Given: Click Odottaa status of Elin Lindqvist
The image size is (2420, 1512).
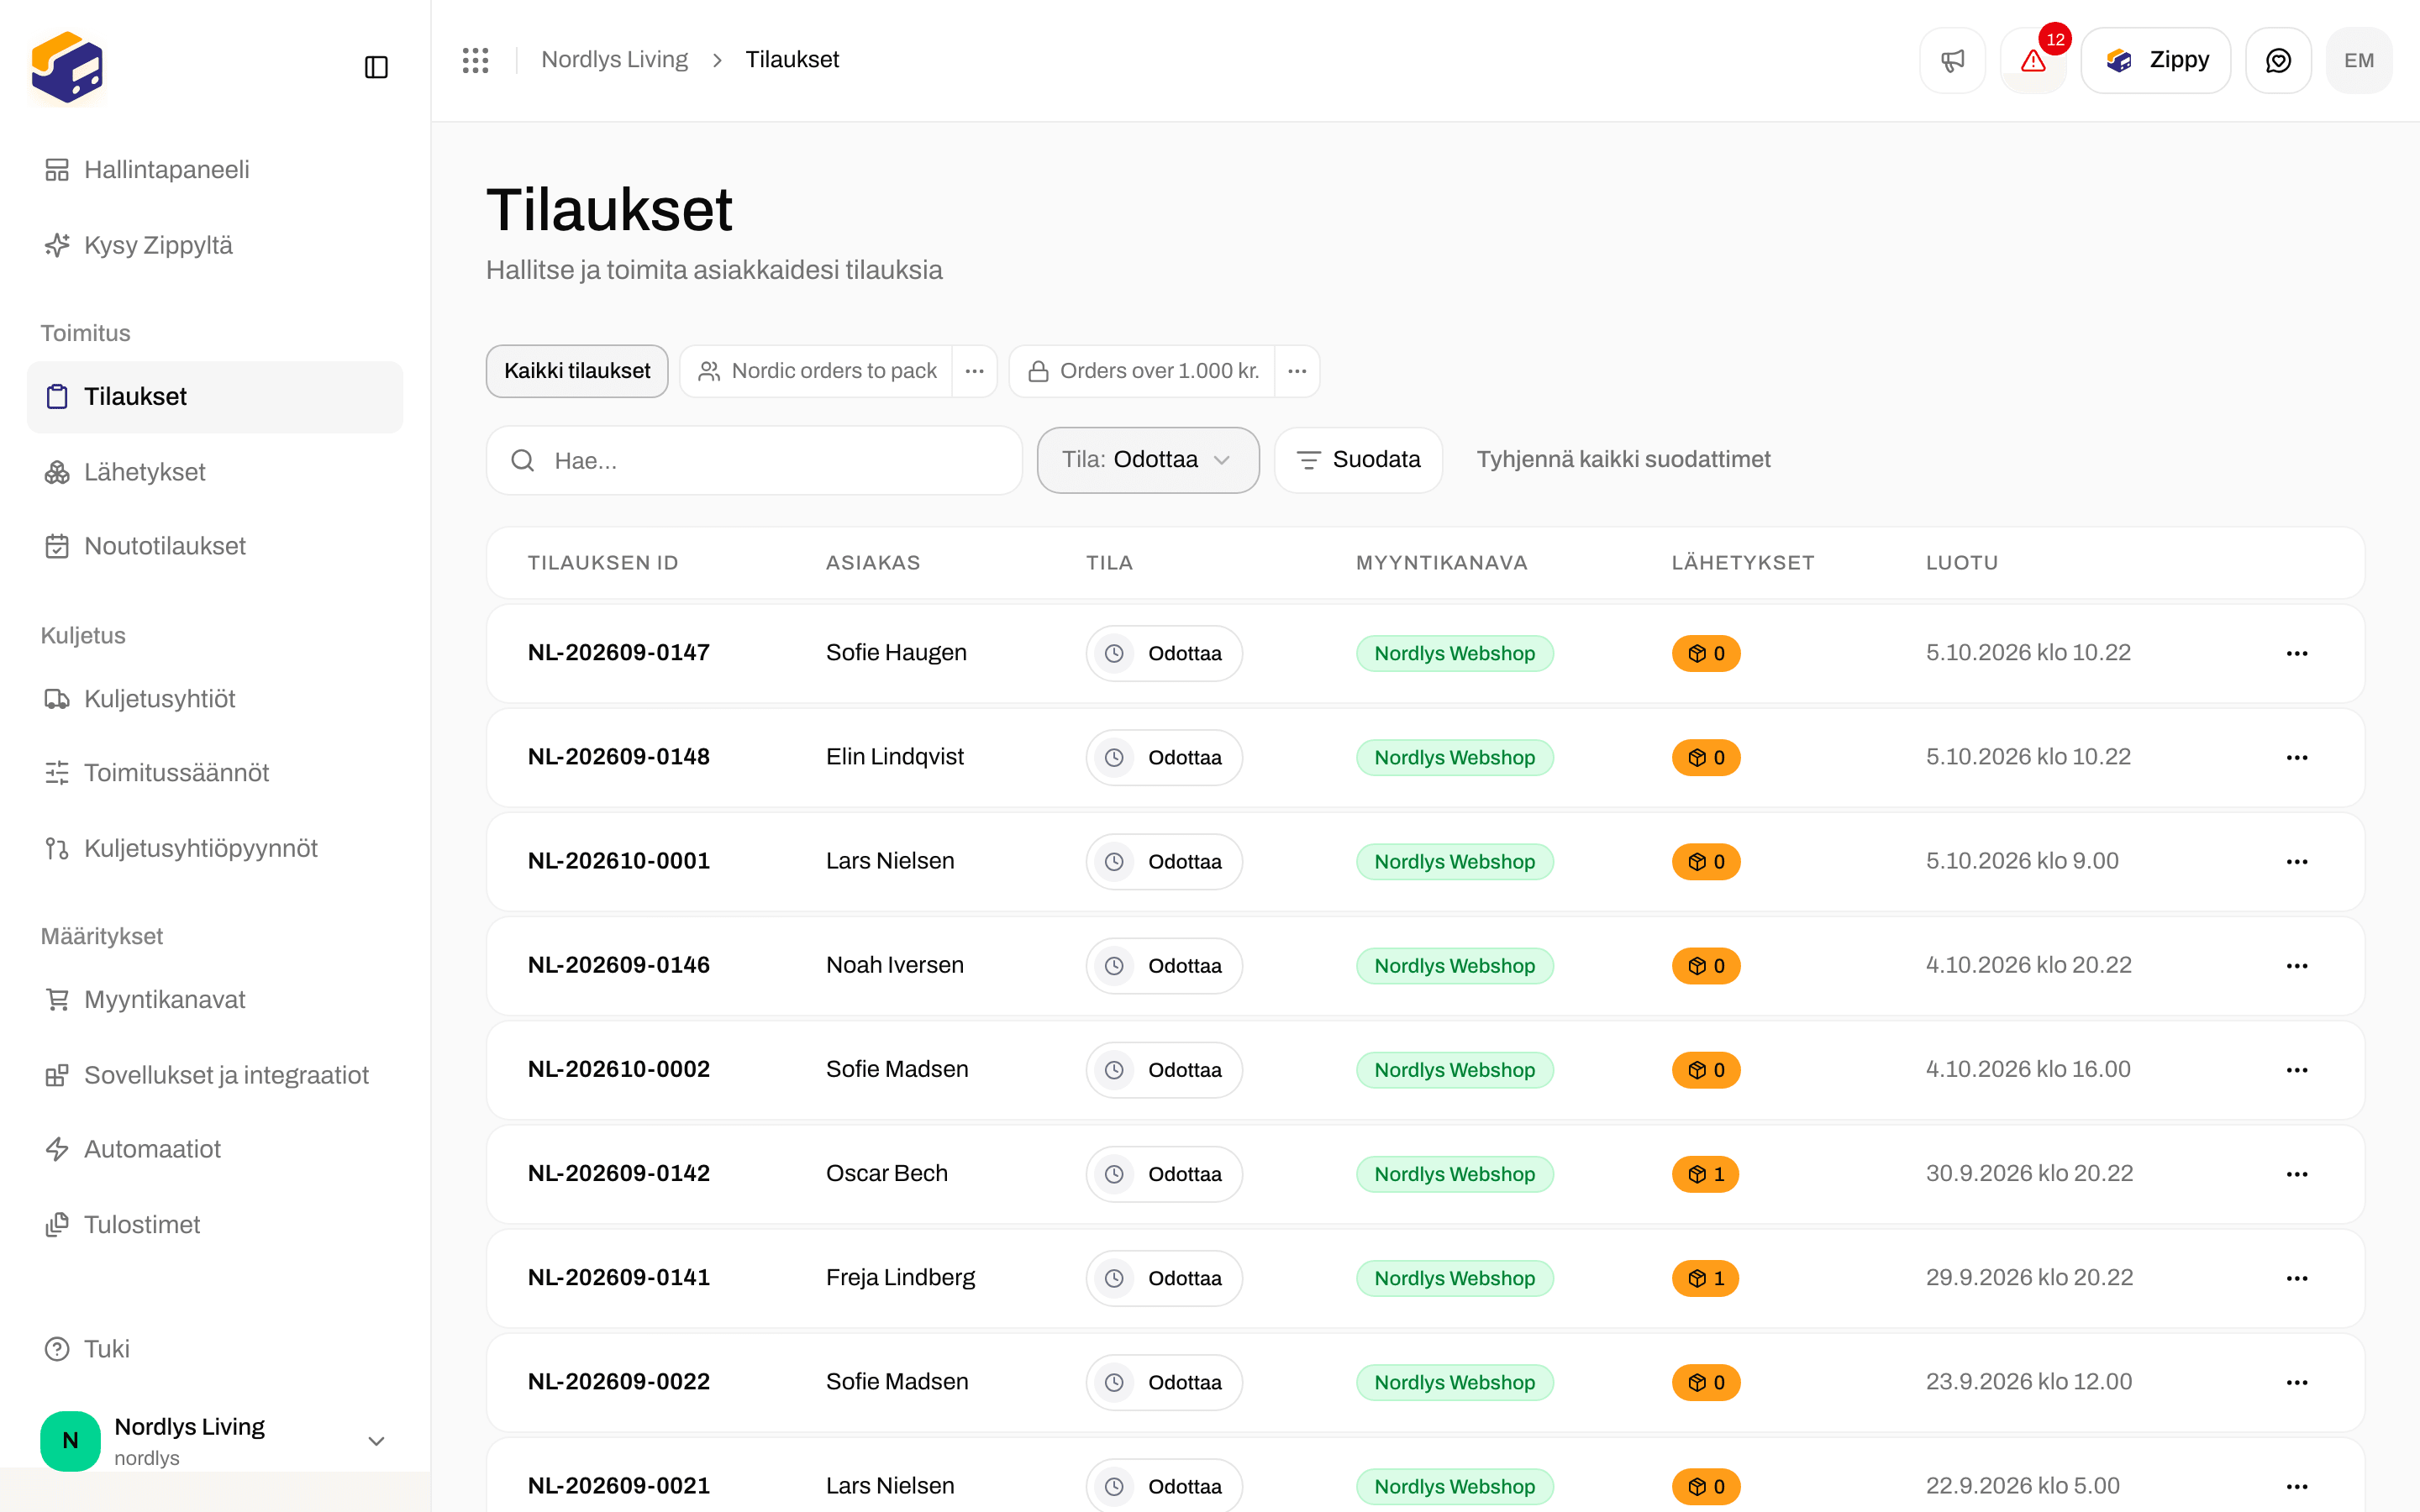Looking at the screenshot, I should point(1164,758).
